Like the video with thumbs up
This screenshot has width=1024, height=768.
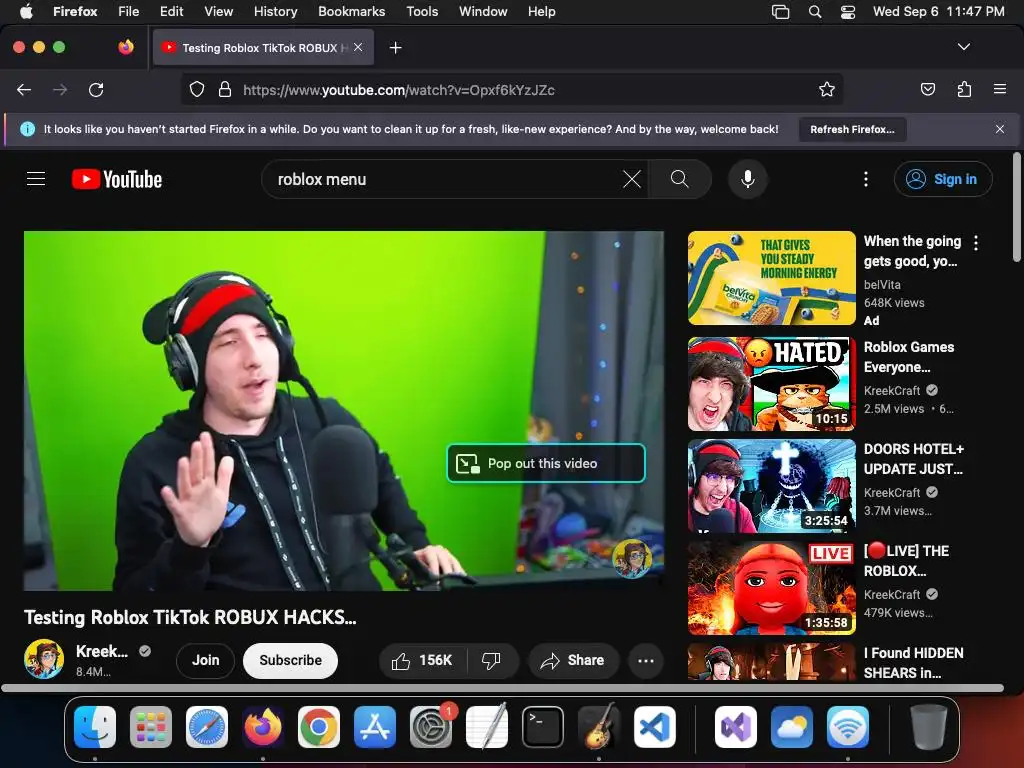(x=423, y=661)
